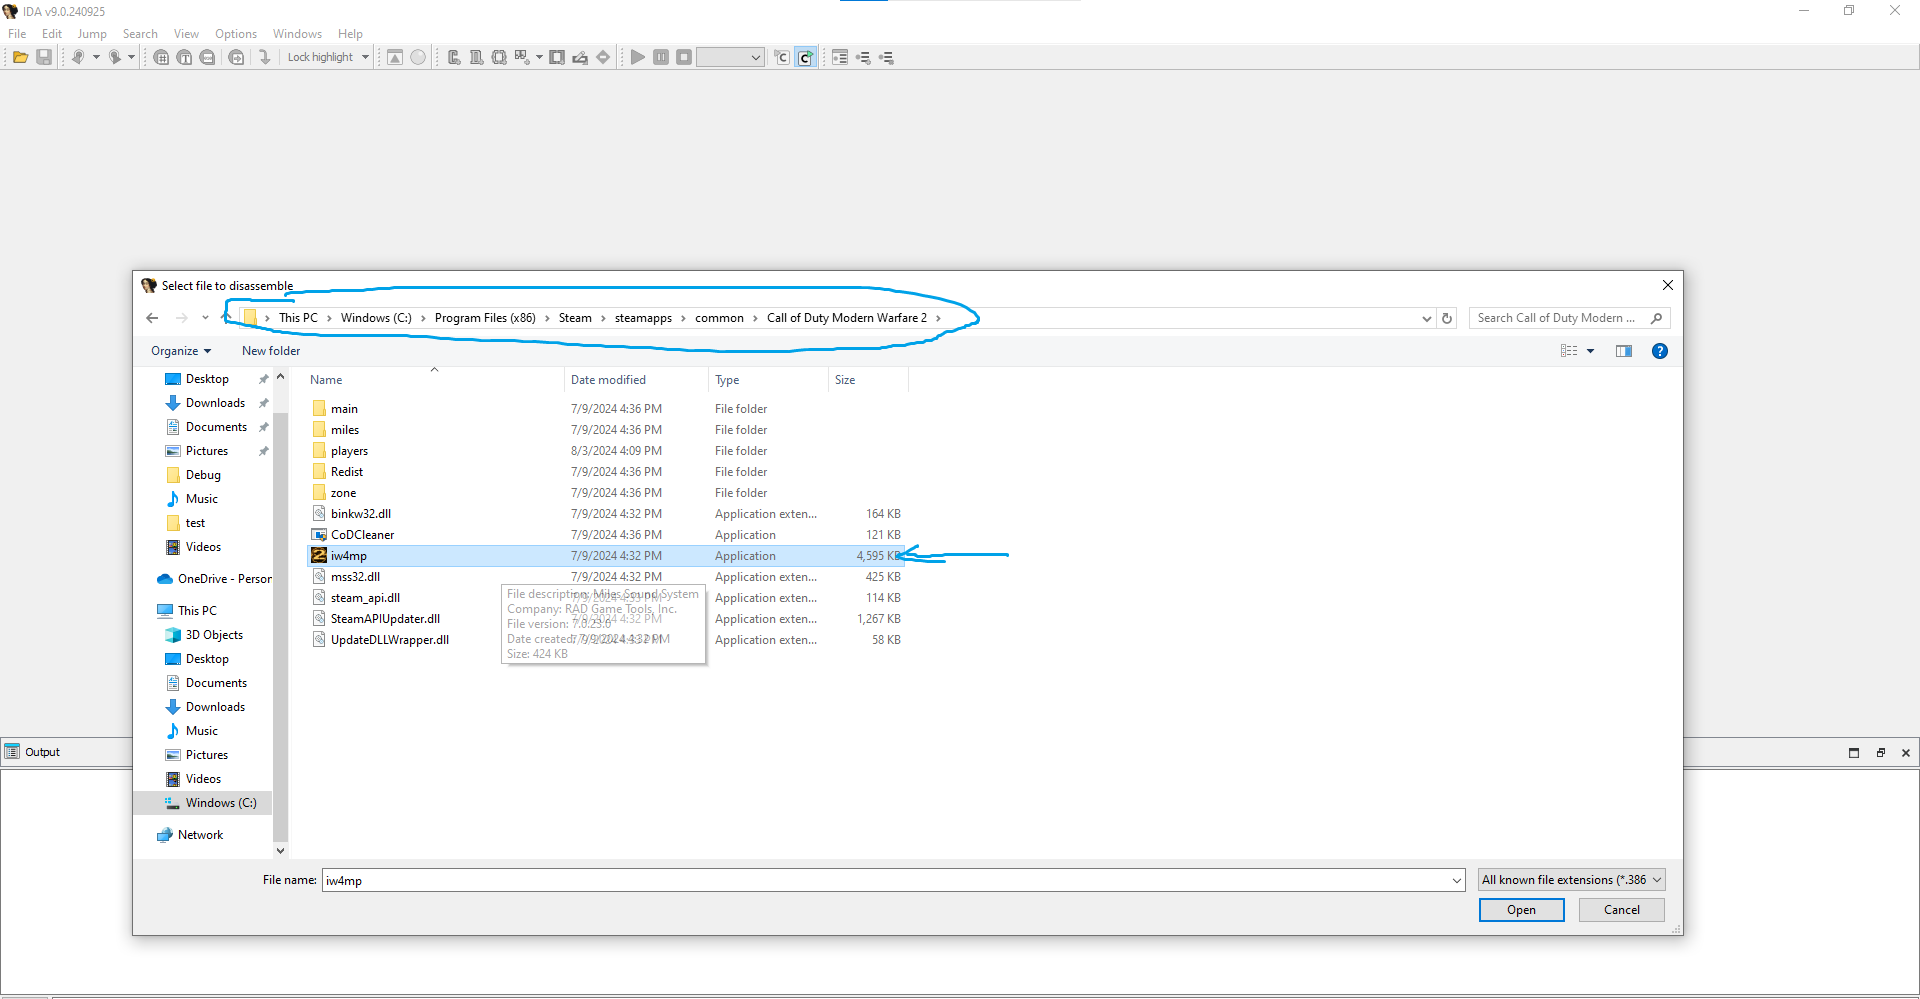The image size is (1920, 999).
Task: Click the down-curved arrow toolbar icon
Action: click(x=264, y=57)
